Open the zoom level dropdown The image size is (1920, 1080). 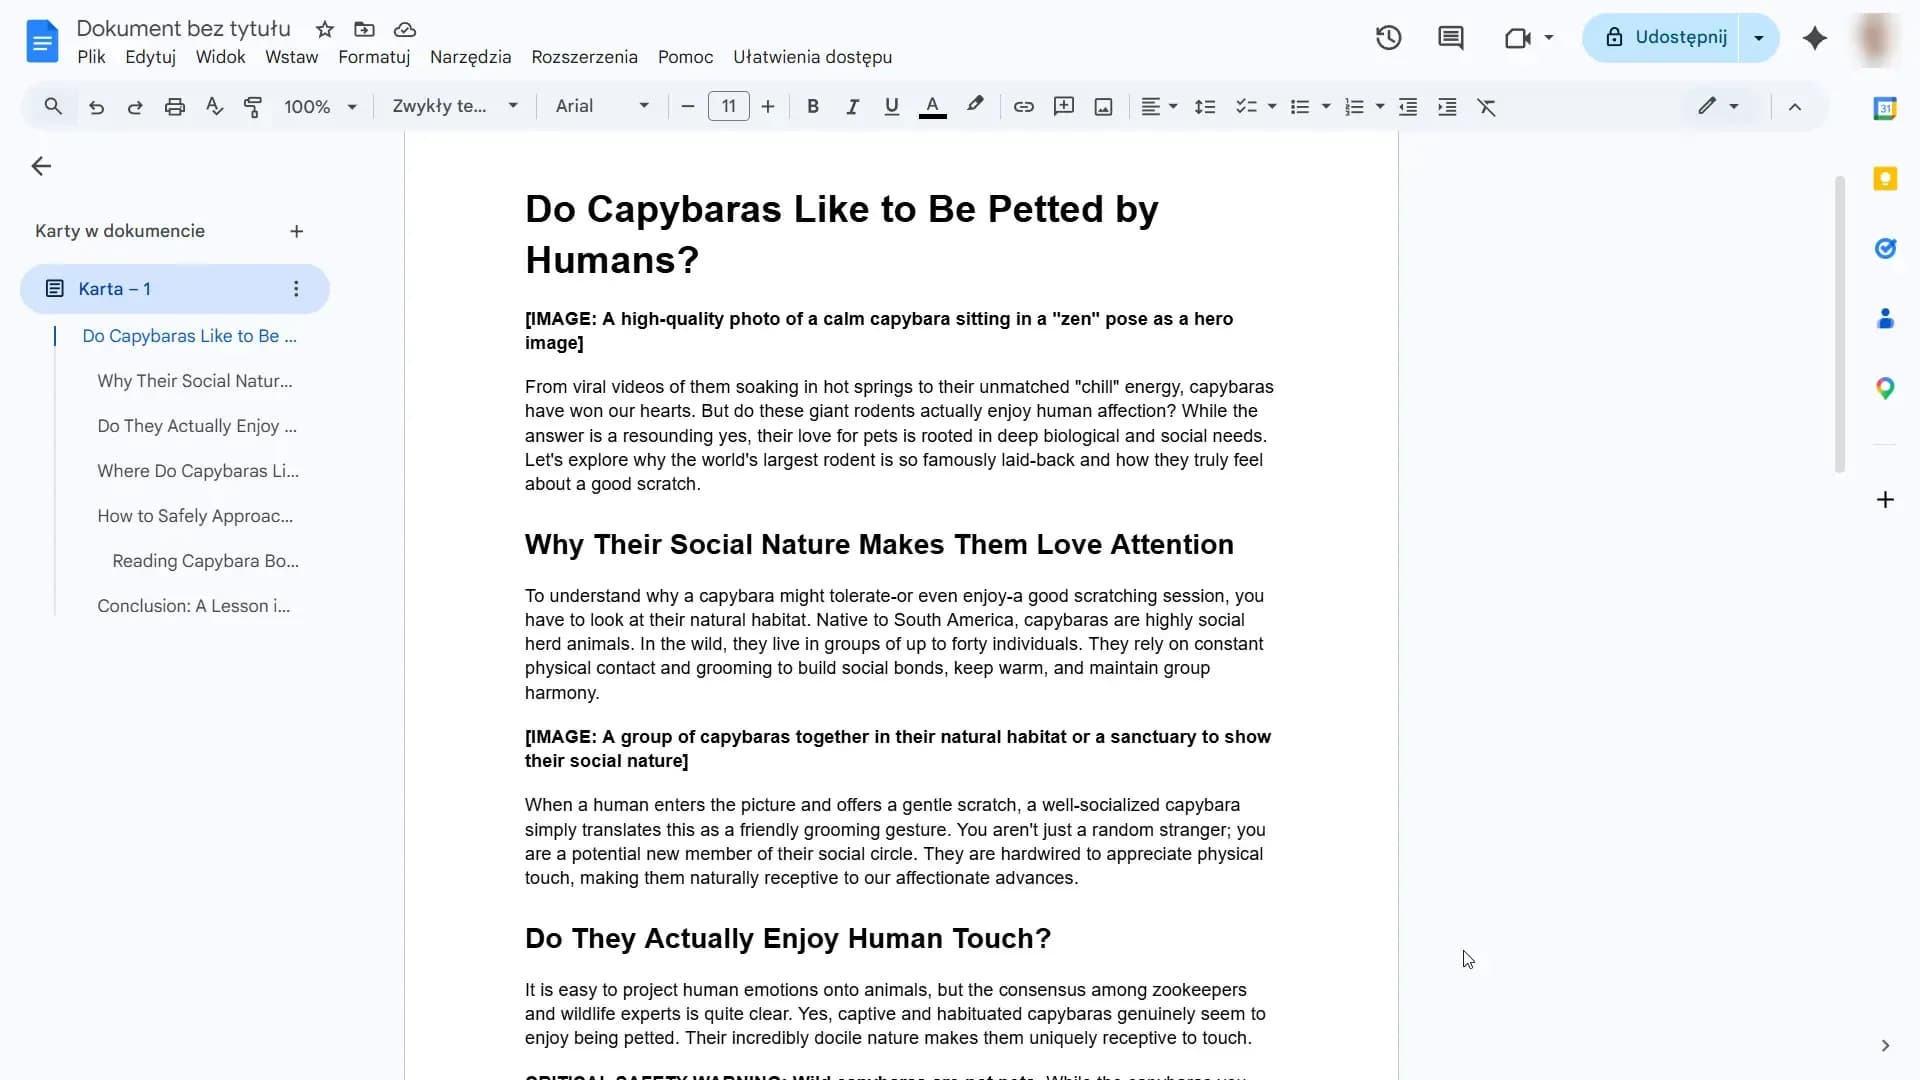coord(319,106)
